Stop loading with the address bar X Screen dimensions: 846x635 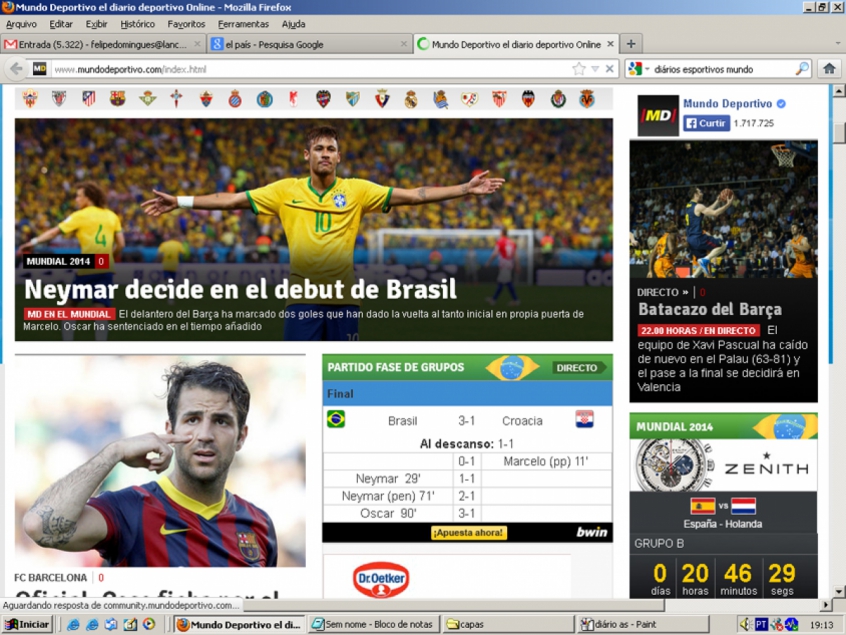click(x=610, y=69)
